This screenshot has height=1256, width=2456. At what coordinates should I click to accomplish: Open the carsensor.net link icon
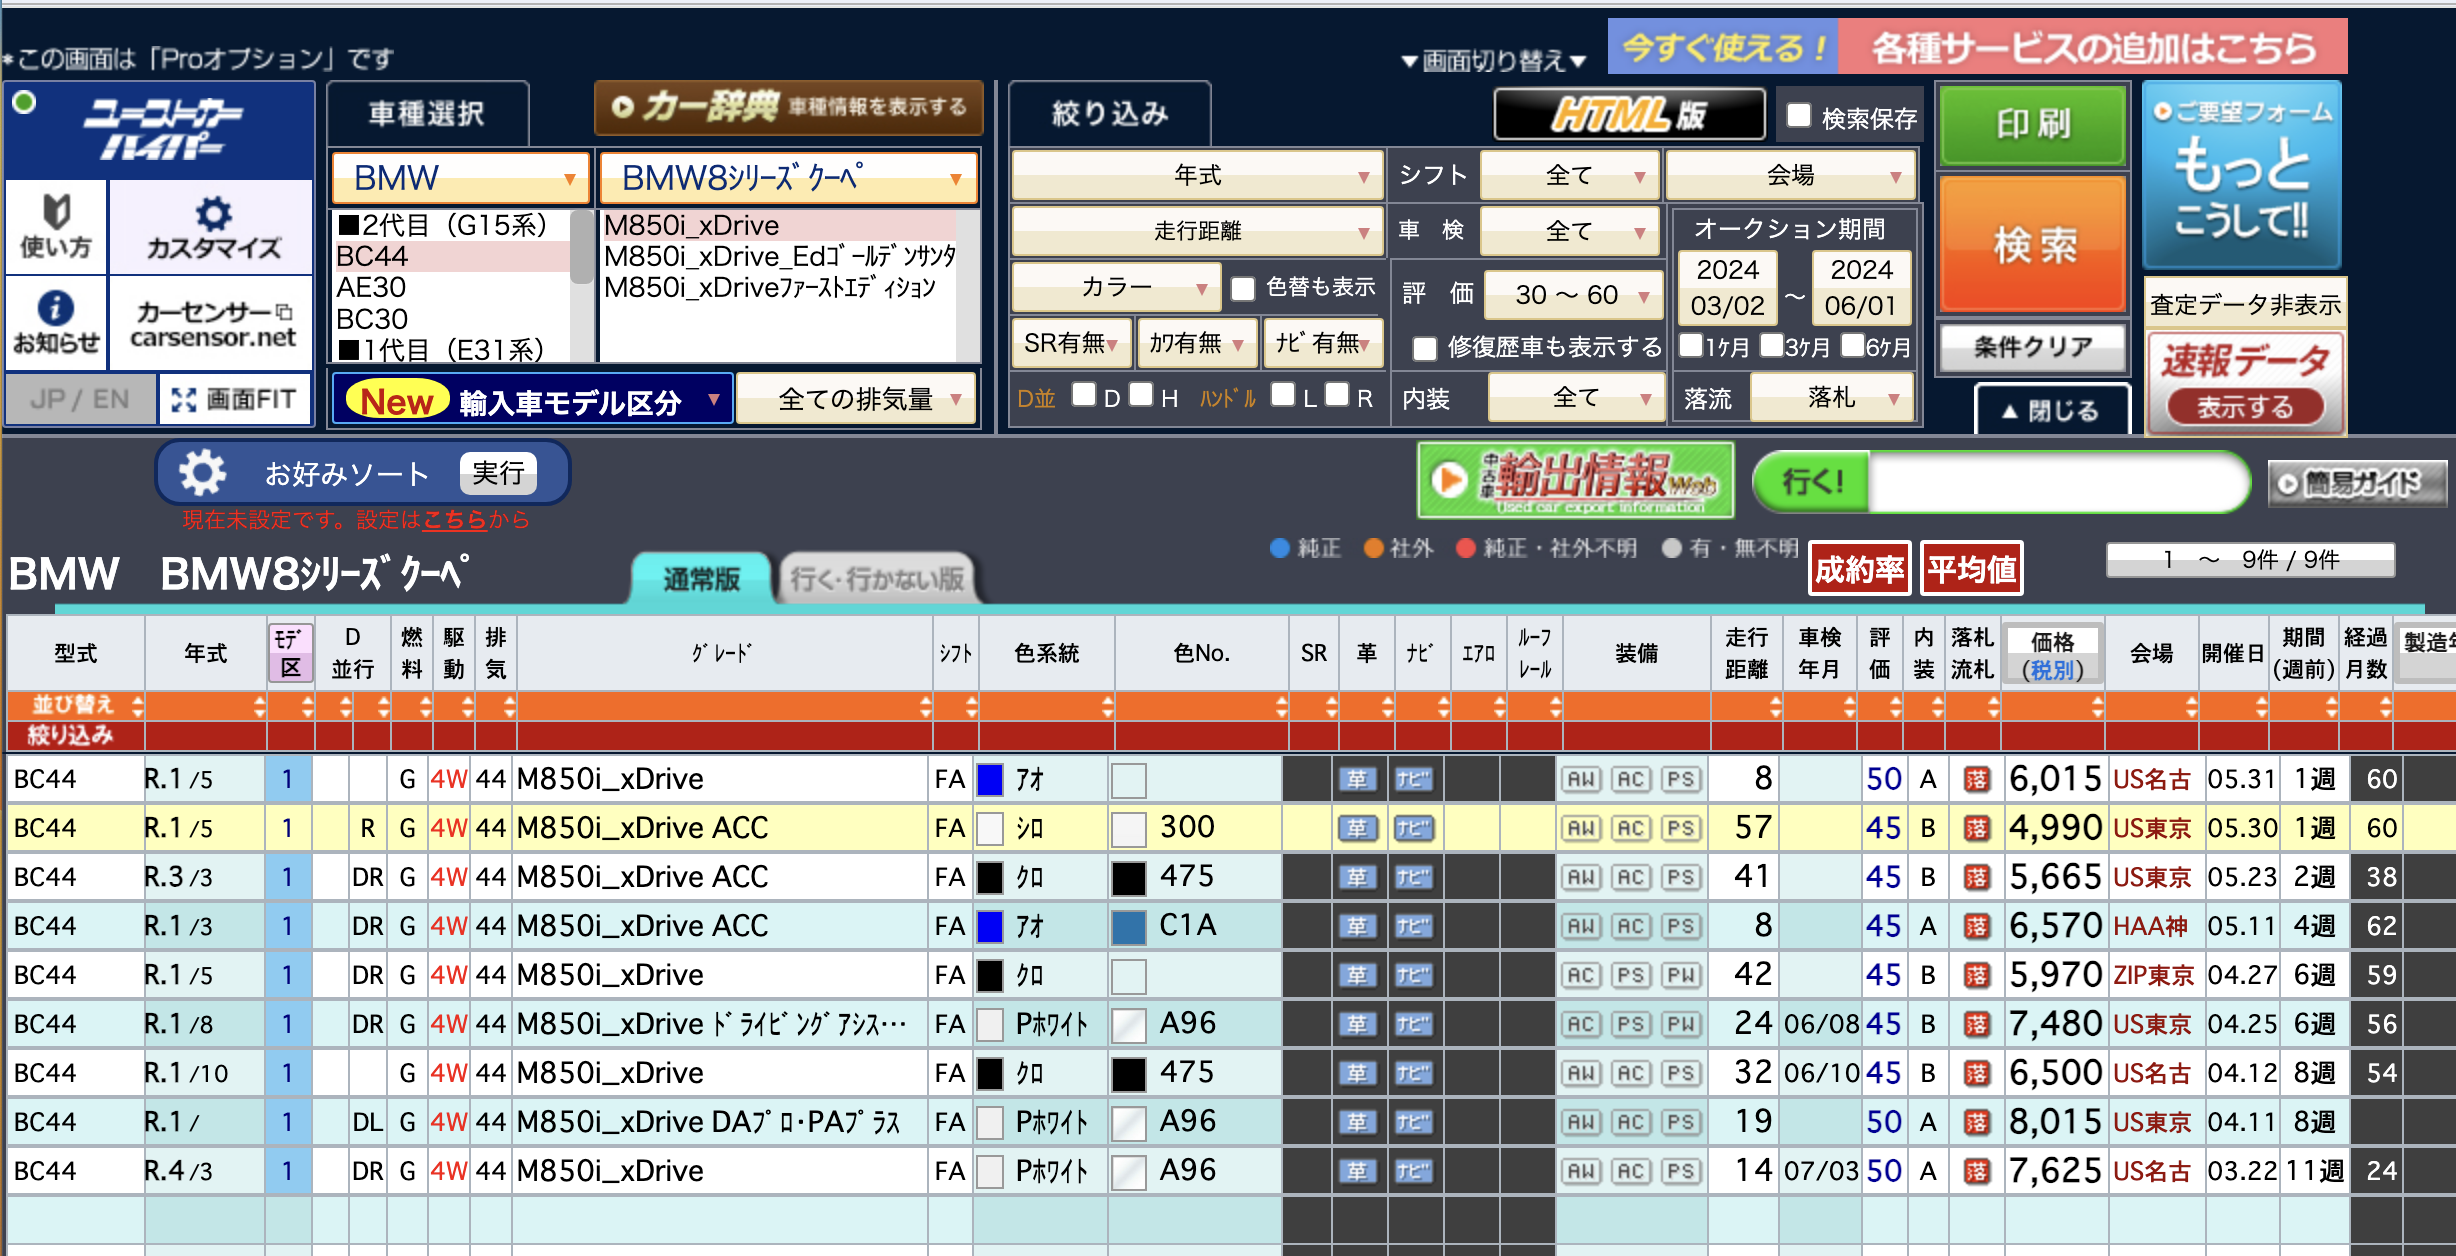coord(213,322)
